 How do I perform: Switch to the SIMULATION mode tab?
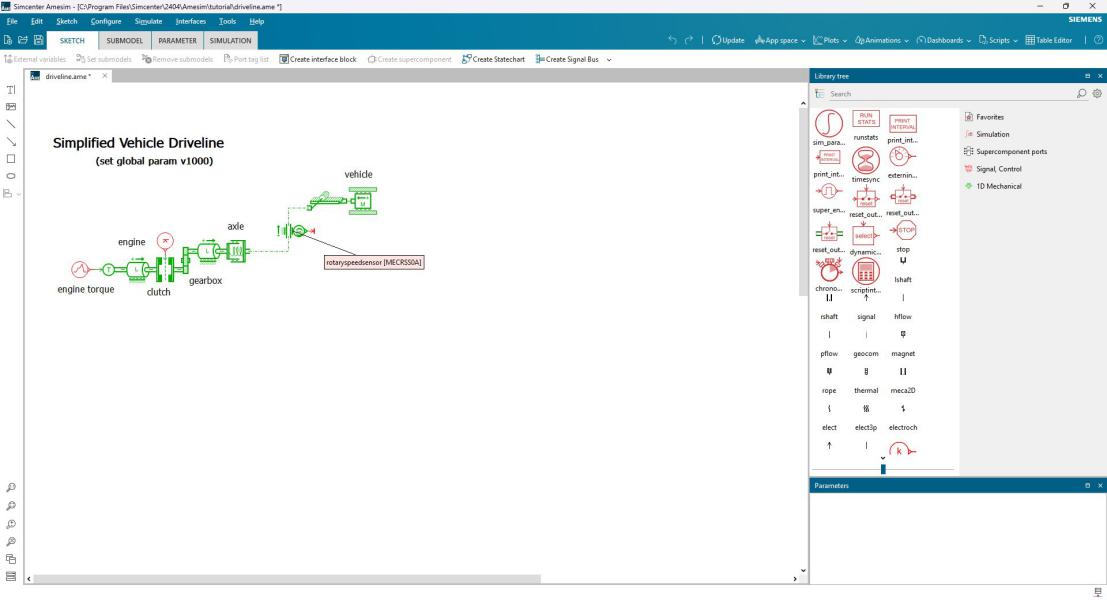[230, 40]
